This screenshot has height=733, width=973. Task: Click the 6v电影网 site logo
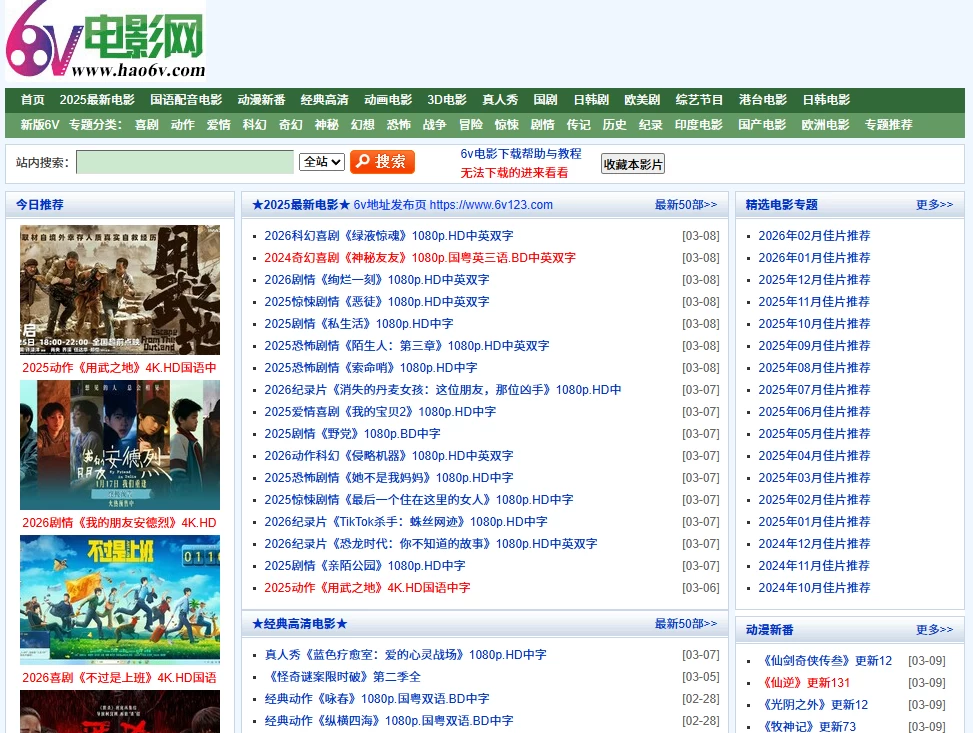pos(105,41)
